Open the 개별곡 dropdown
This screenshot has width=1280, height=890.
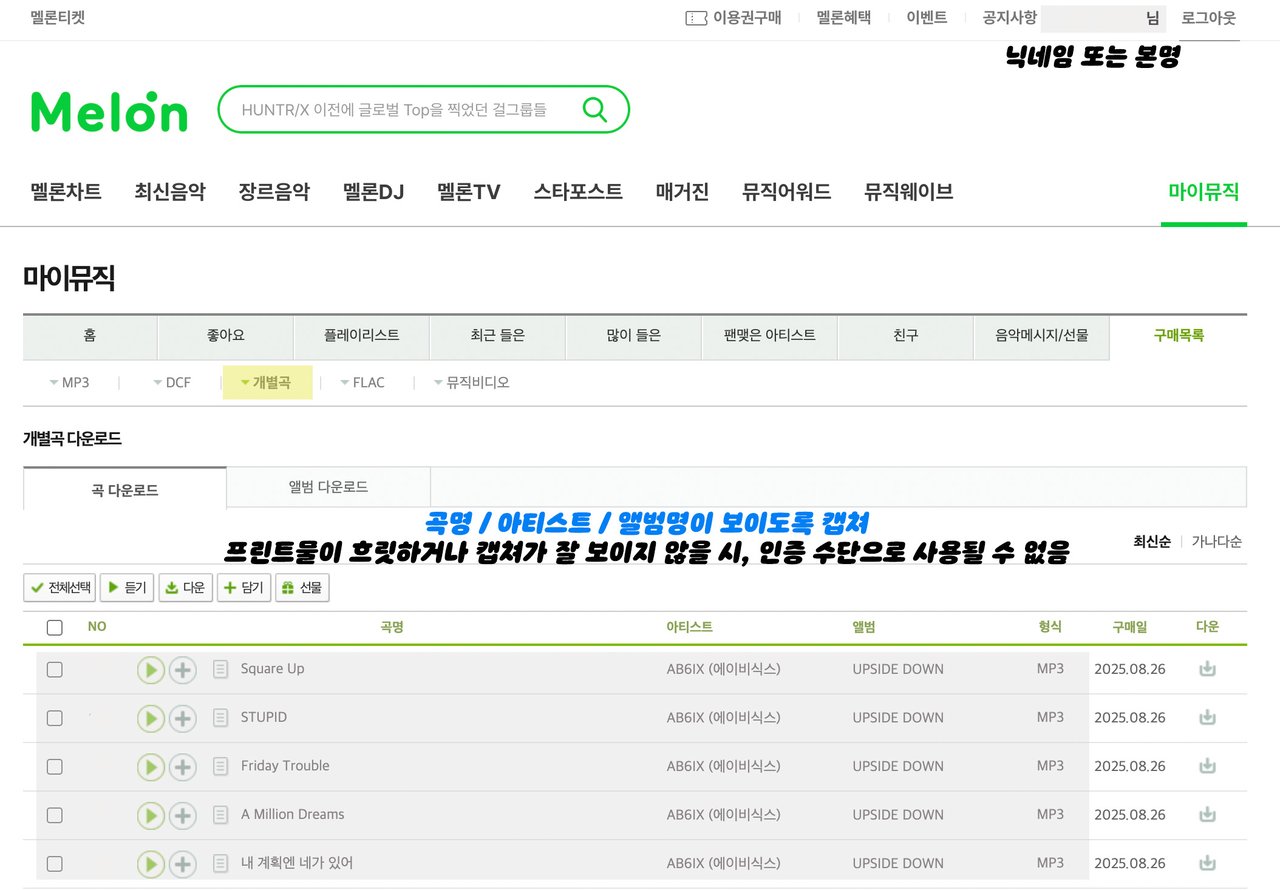coord(266,383)
